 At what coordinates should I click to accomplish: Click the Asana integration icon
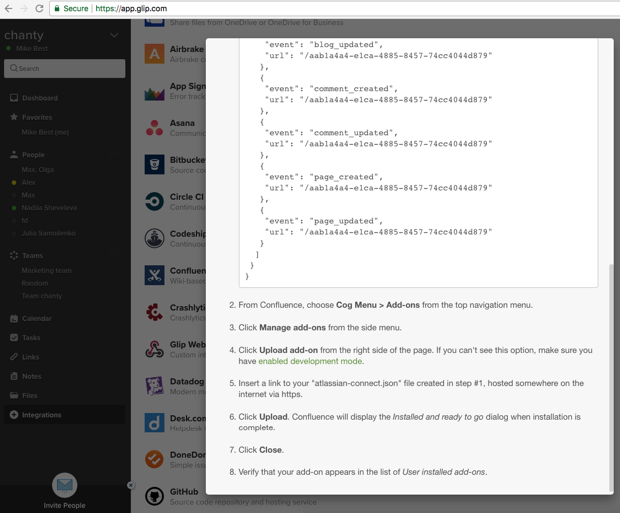point(155,128)
